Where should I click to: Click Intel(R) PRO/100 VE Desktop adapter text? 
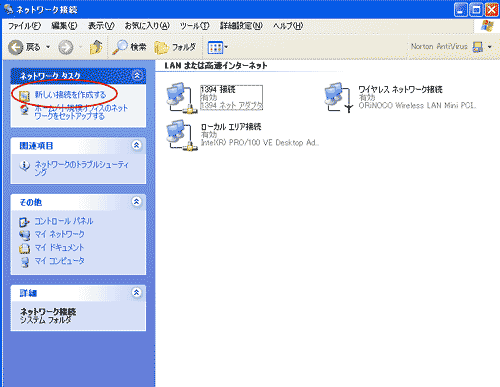pyautogui.click(x=260, y=143)
